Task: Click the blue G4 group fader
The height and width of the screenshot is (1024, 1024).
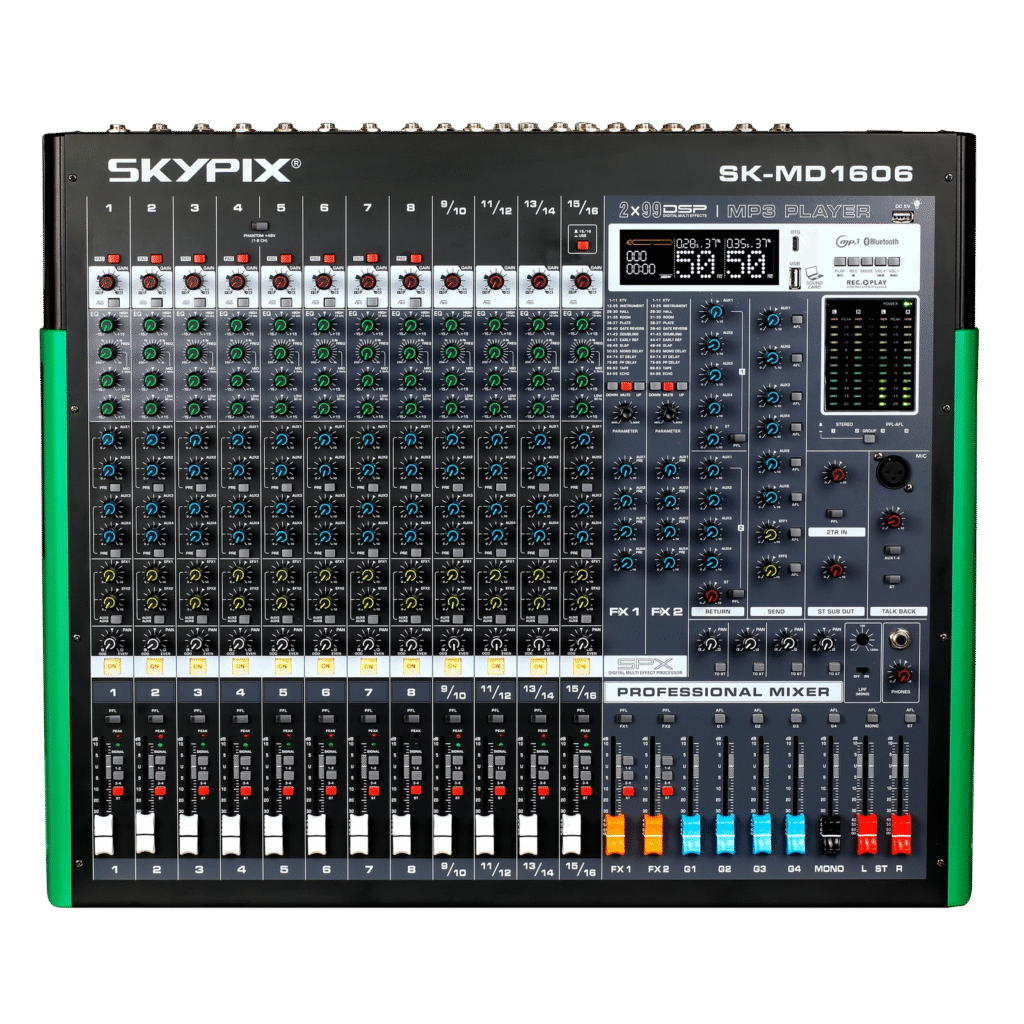Action: [x=795, y=835]
